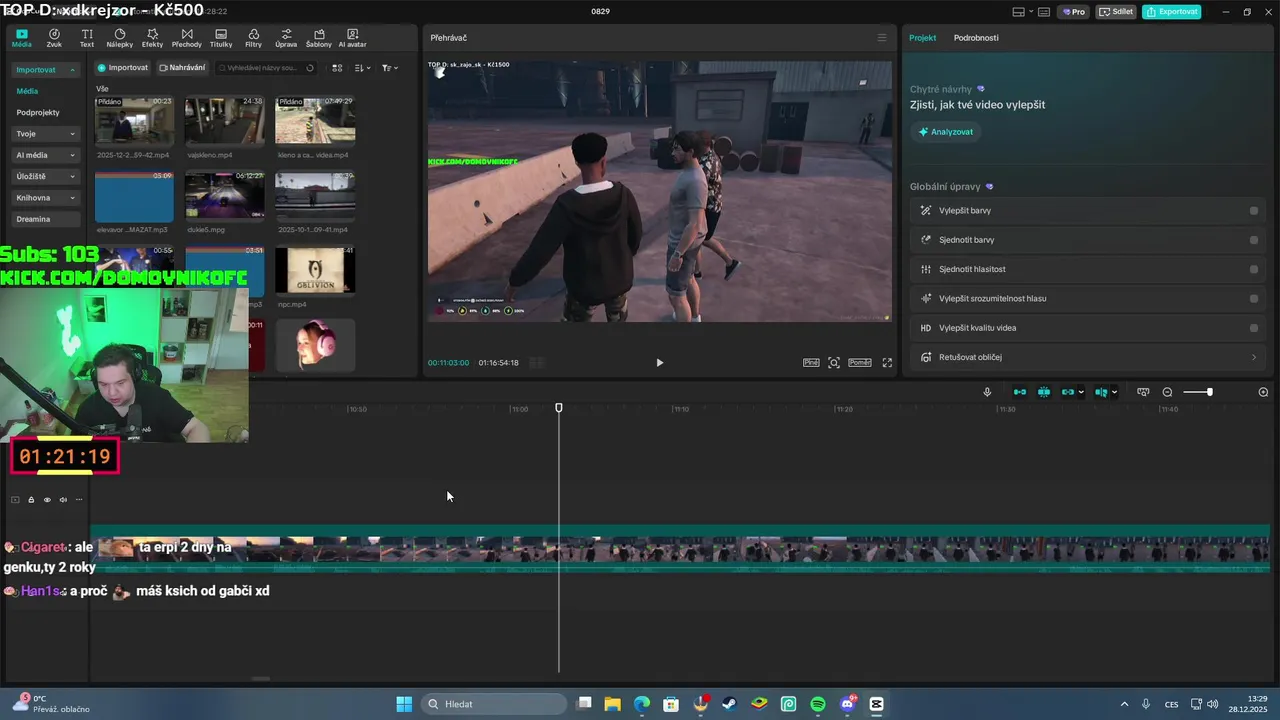Toggle the split-preview timeline button

(1101, 392)
